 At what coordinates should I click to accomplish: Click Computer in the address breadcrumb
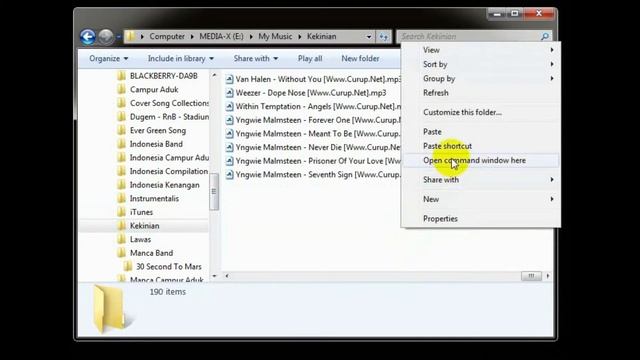click(x=167, y=36)
